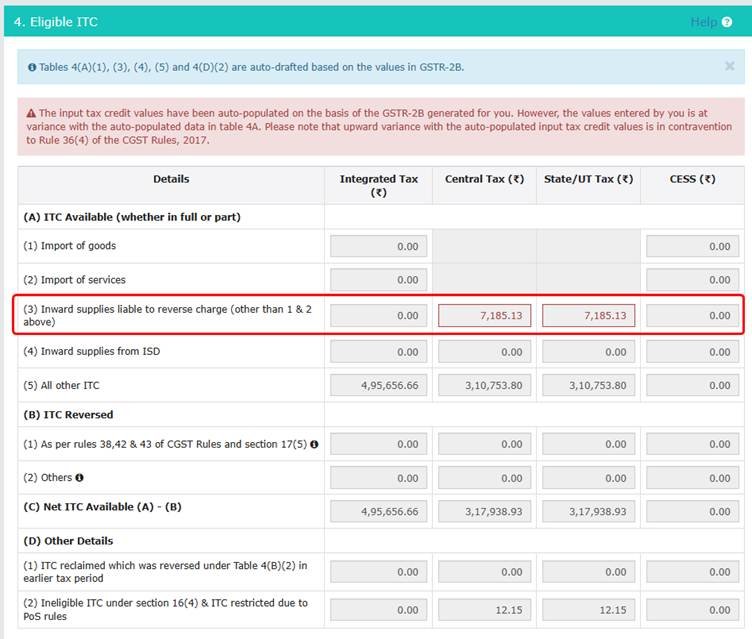This screenshot has height=639, width=752.
Task: Select Integrated Tax field for All other ITC
Action: click(379, 385)
